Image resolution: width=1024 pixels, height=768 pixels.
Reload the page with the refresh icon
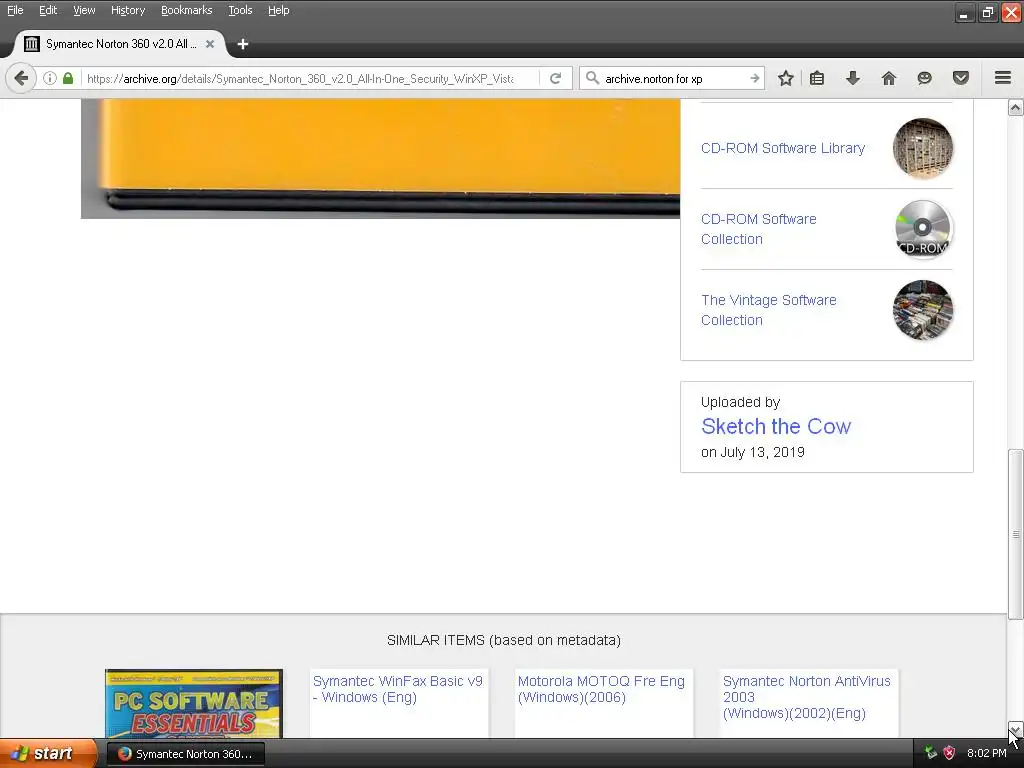tap(556, 78)
